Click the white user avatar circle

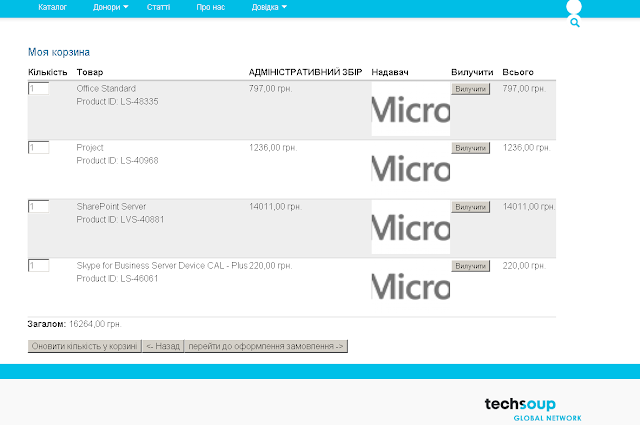point(574,7)
